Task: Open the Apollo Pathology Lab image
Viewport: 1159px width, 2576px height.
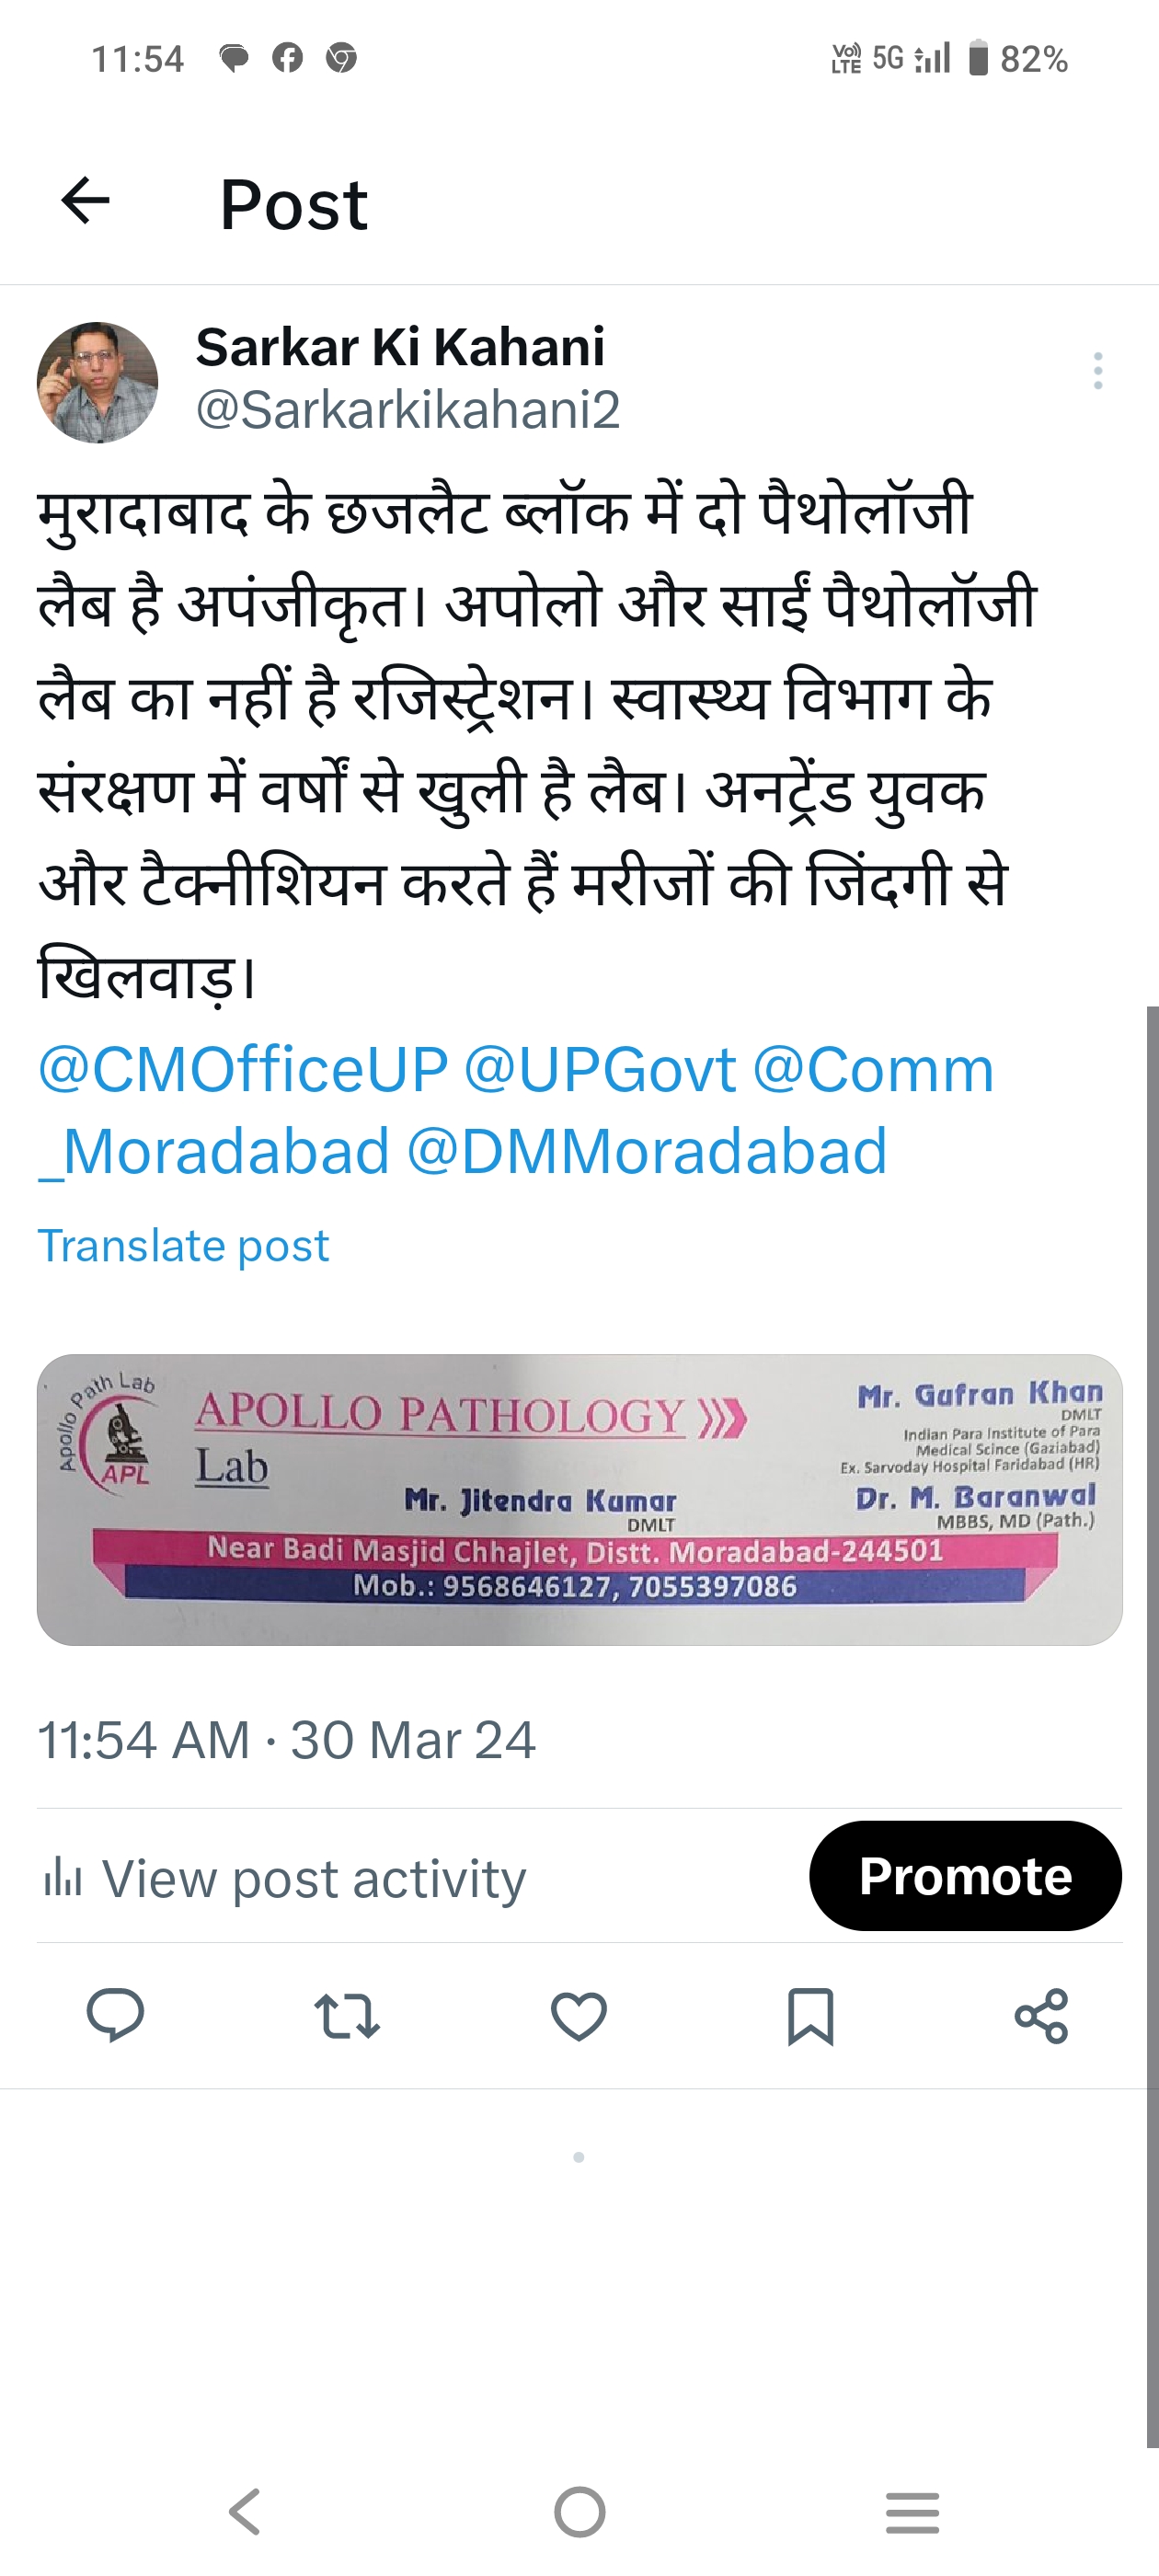Action: [x=580, y=1499]
